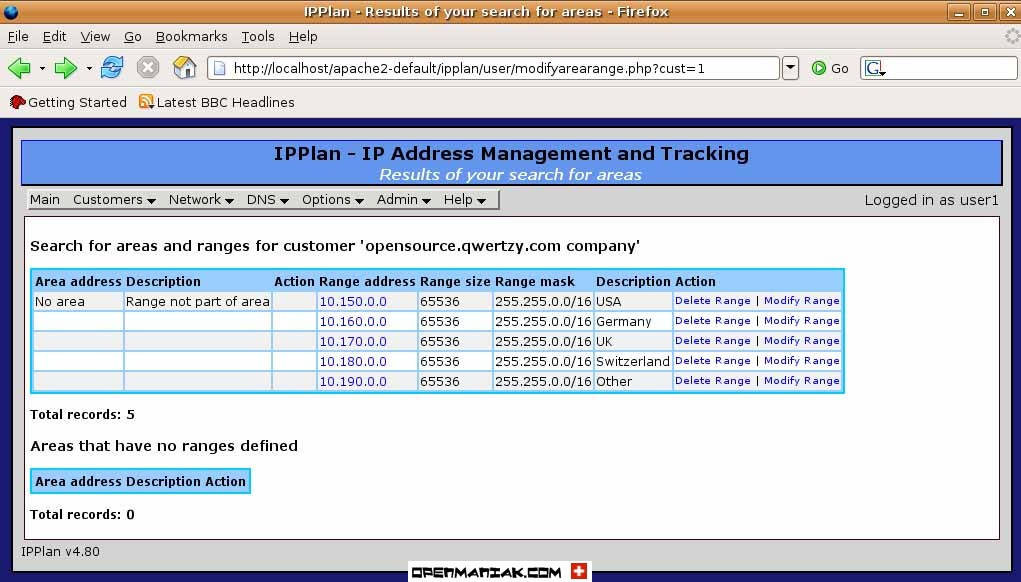Reload the page with the refresh icon
Viewport: 1021px width, 582px height.
click(112, 67)
